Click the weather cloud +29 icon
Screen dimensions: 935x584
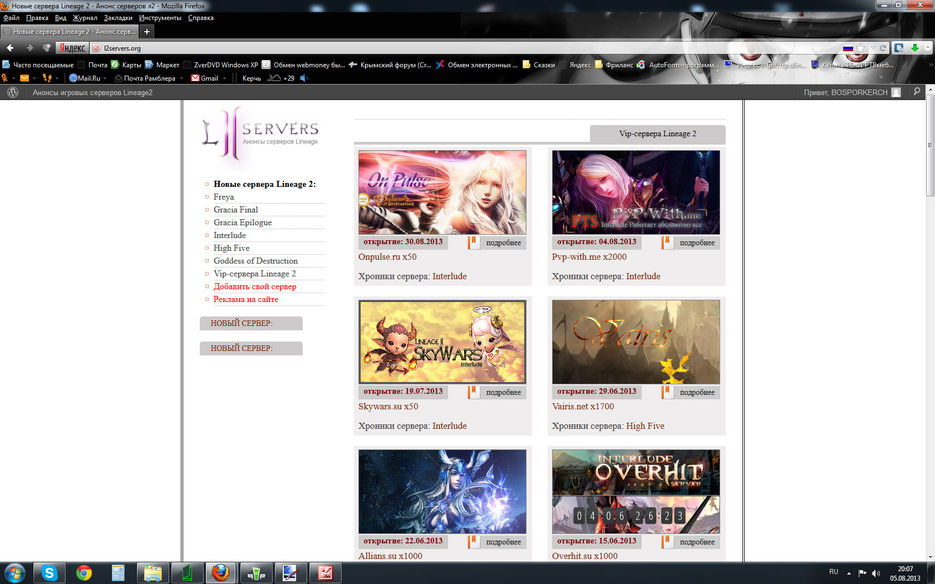[280, 78]
